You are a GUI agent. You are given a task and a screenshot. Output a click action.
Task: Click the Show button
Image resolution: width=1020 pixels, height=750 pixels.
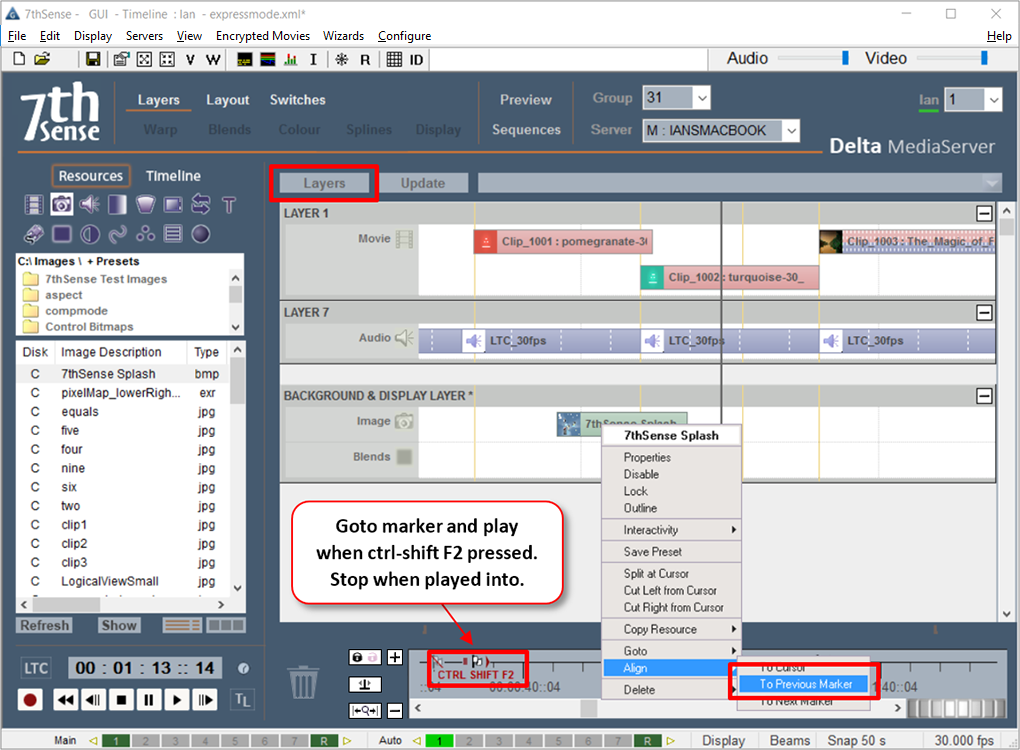pyautogui.click(x=119, y=625)
